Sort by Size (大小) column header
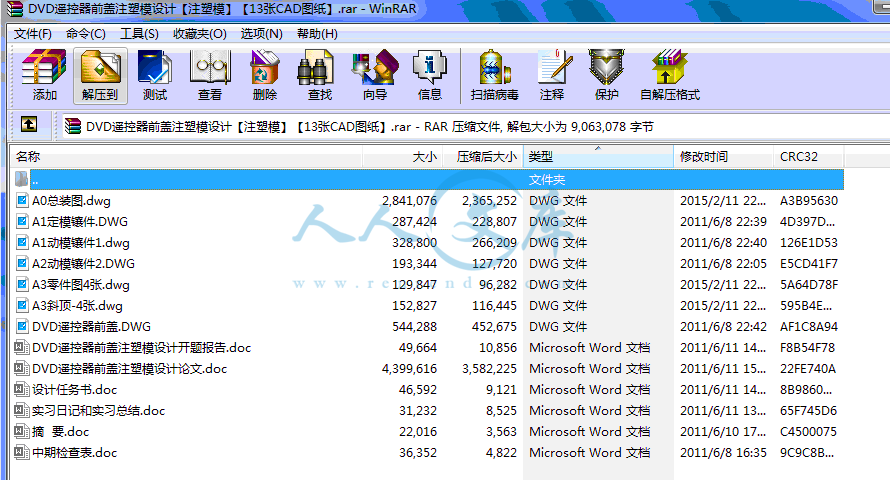 (x=402, y=157)
